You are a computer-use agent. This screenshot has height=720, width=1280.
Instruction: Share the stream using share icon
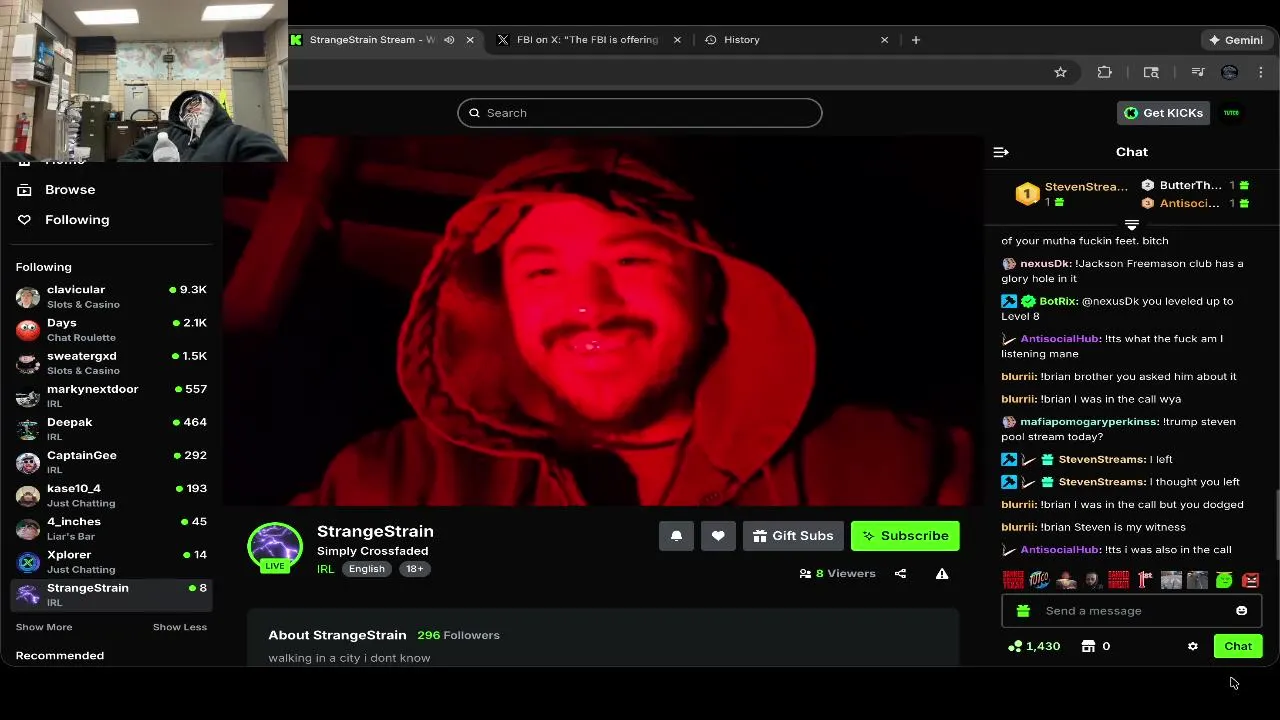point(900,574)
